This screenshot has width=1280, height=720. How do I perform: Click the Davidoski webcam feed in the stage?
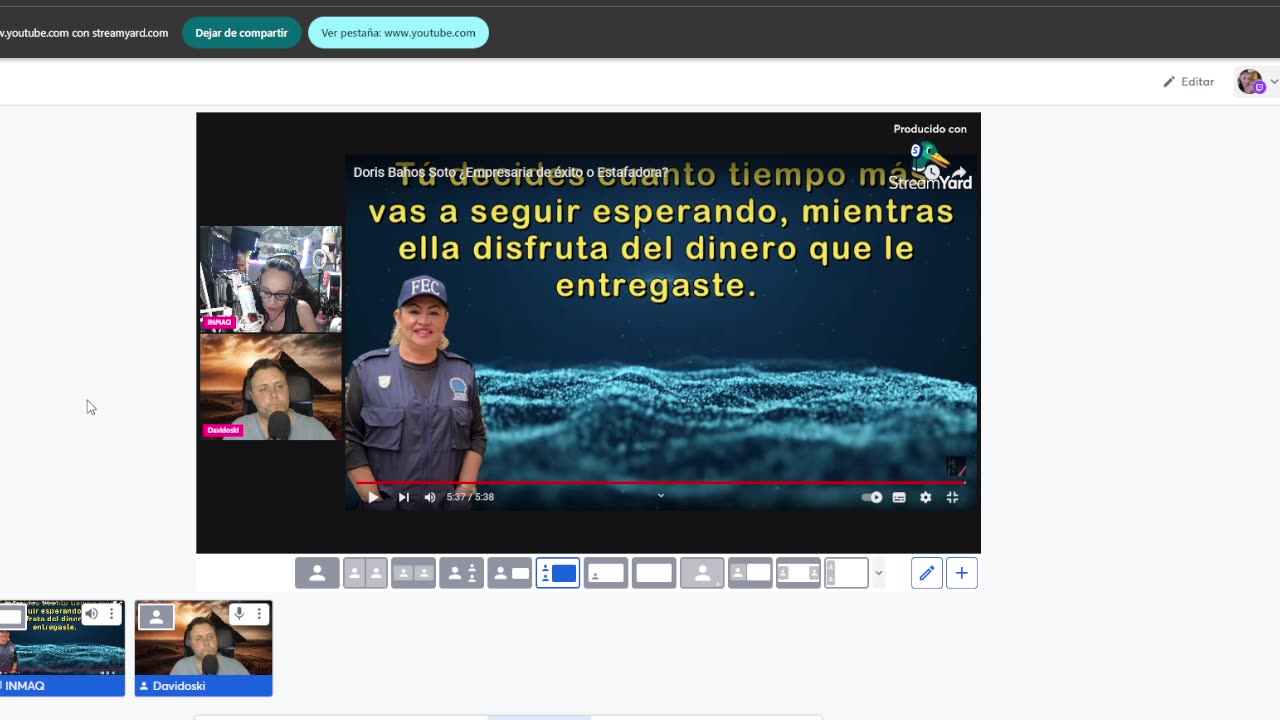point(270,387)
